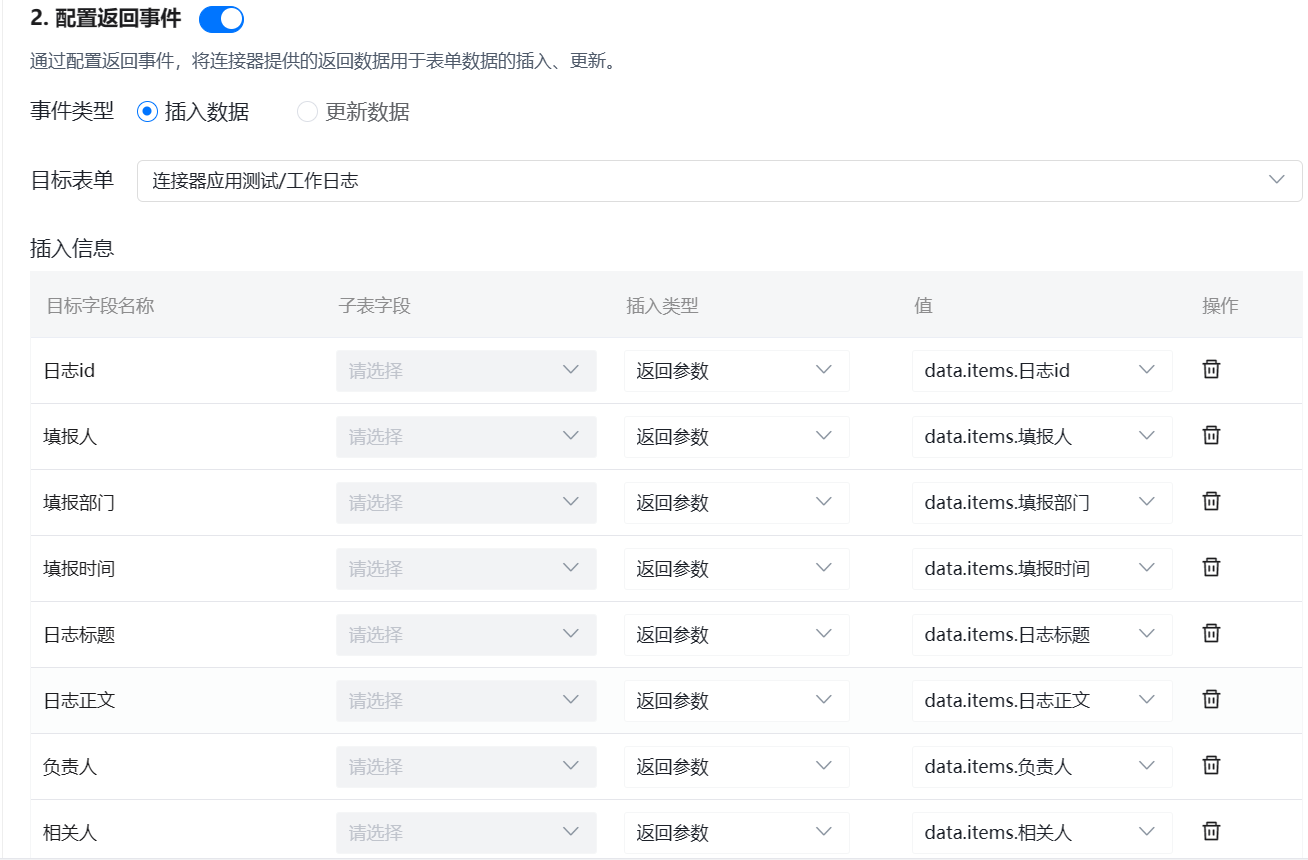Click 子表字段 selector in 负责人 row
The width and height of the screenshot is (1308, 860).
coord(466,767)
